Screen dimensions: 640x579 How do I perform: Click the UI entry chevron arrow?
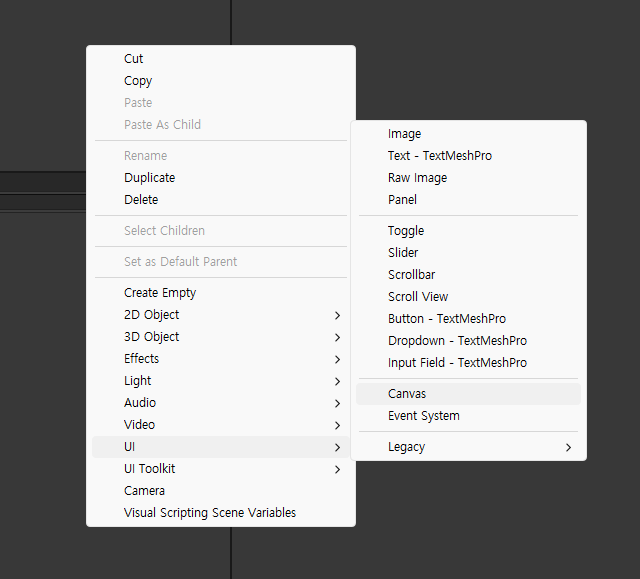point(337,448)
